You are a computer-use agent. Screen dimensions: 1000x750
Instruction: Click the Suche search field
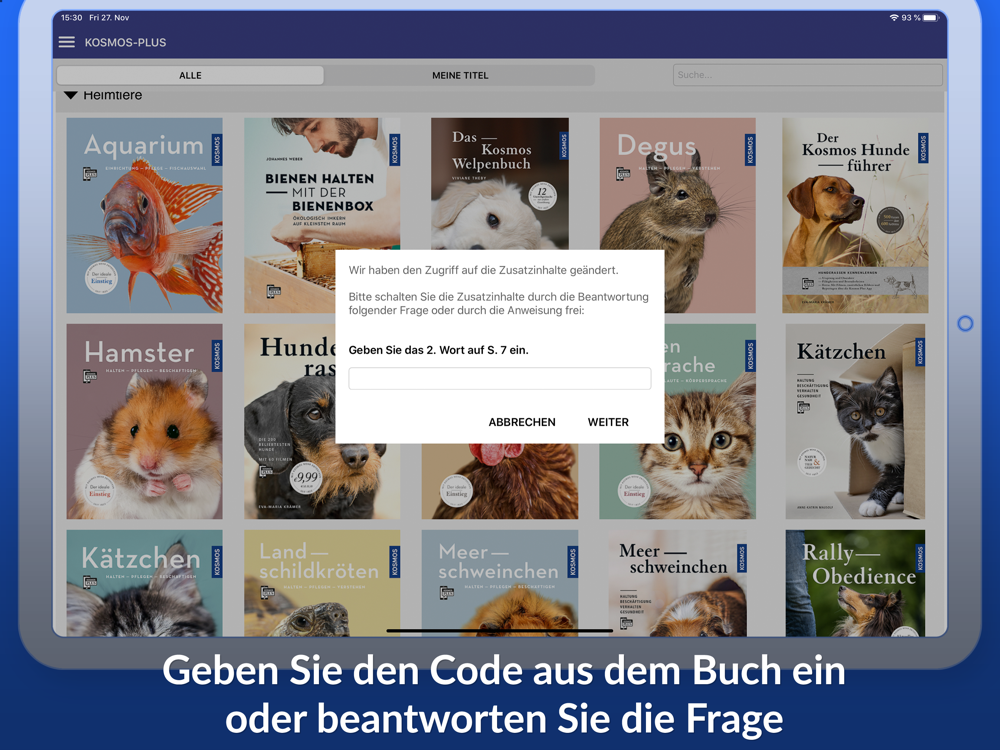click(807, 75)
